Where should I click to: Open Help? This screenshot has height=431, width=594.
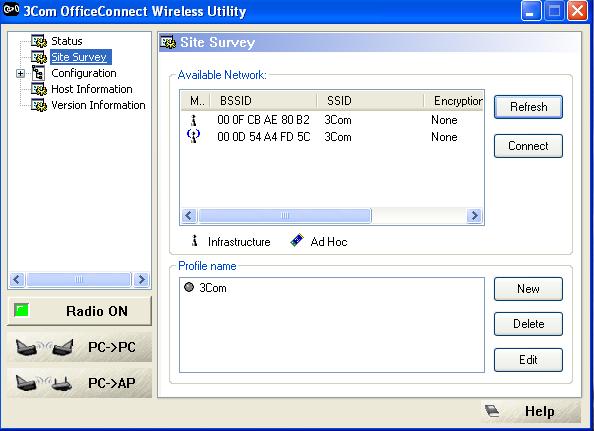point(531,411)
